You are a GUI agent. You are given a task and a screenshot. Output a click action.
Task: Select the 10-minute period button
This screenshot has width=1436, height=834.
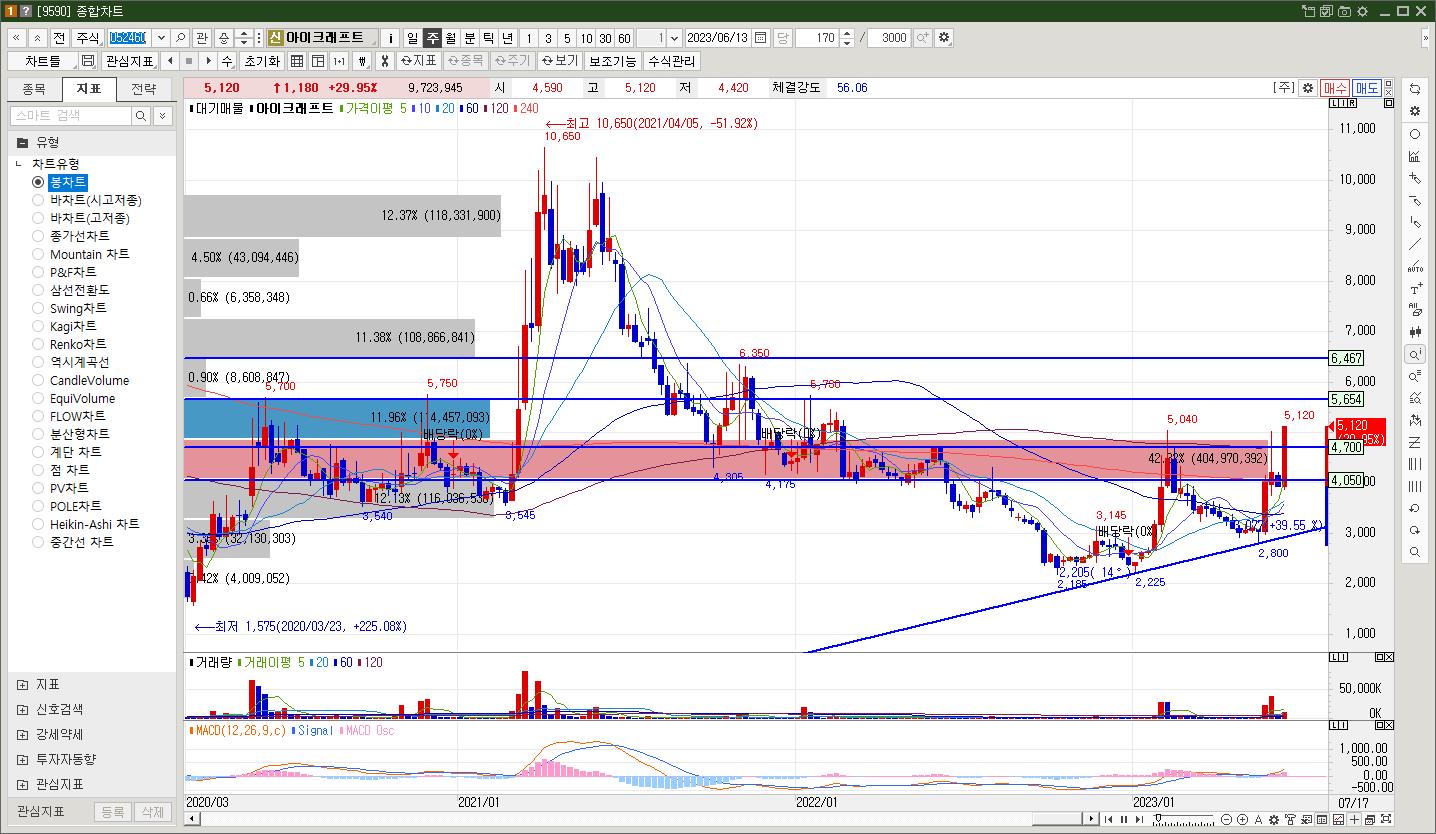586,37
